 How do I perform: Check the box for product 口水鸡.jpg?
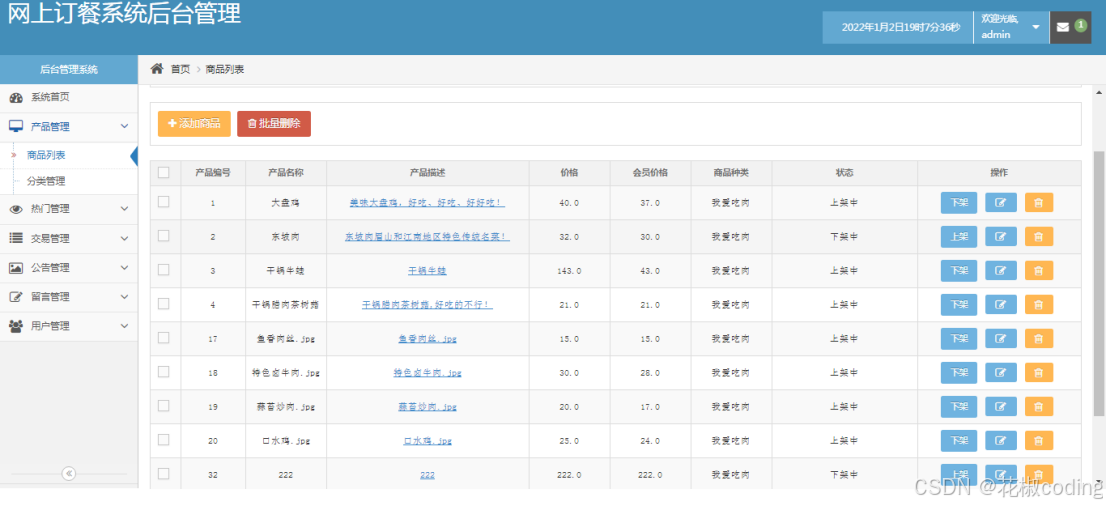(x=164, y=439)
